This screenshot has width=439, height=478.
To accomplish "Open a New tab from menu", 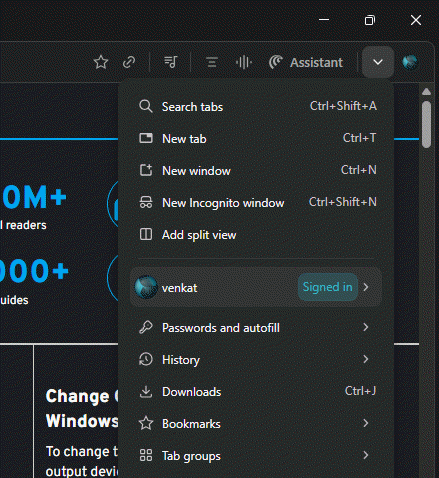I will [256, 139].
